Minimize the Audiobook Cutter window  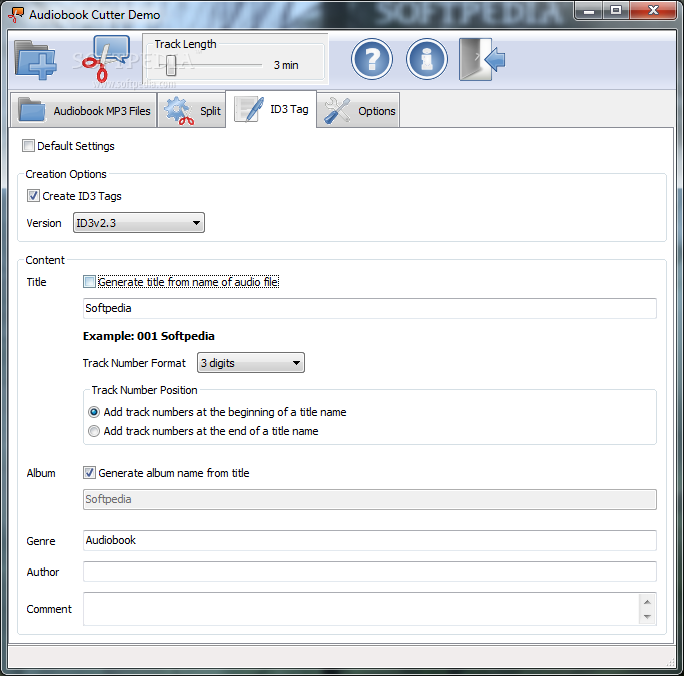[x=589, y=10]
